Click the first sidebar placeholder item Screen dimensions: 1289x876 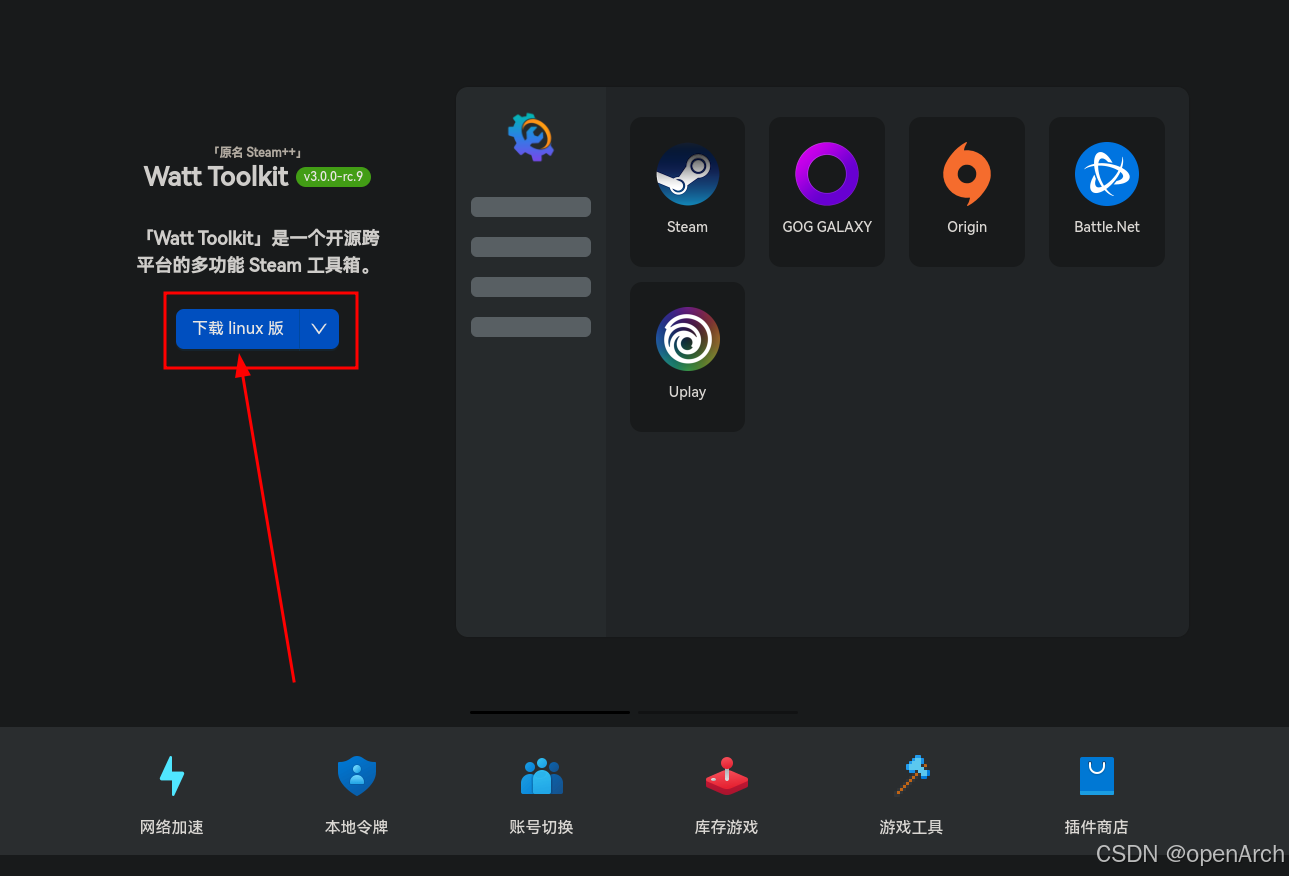(531, 207)
